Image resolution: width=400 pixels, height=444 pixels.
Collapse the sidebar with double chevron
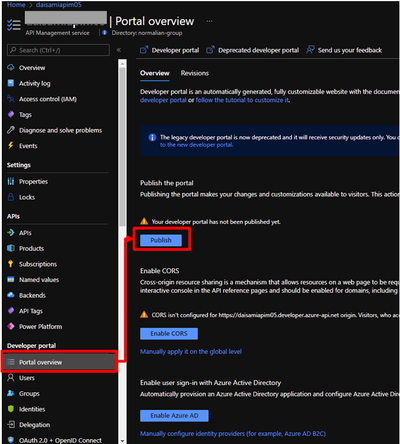119,50
